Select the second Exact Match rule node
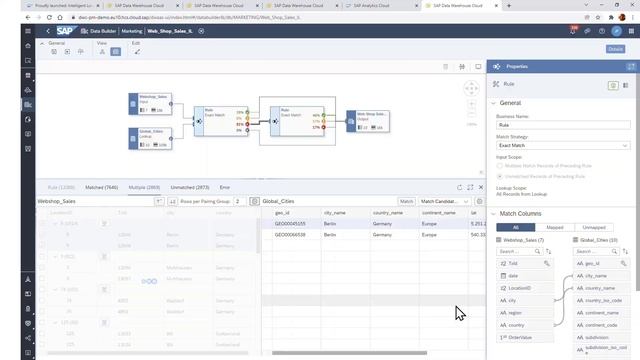The image size is (640, 360). 298,121
